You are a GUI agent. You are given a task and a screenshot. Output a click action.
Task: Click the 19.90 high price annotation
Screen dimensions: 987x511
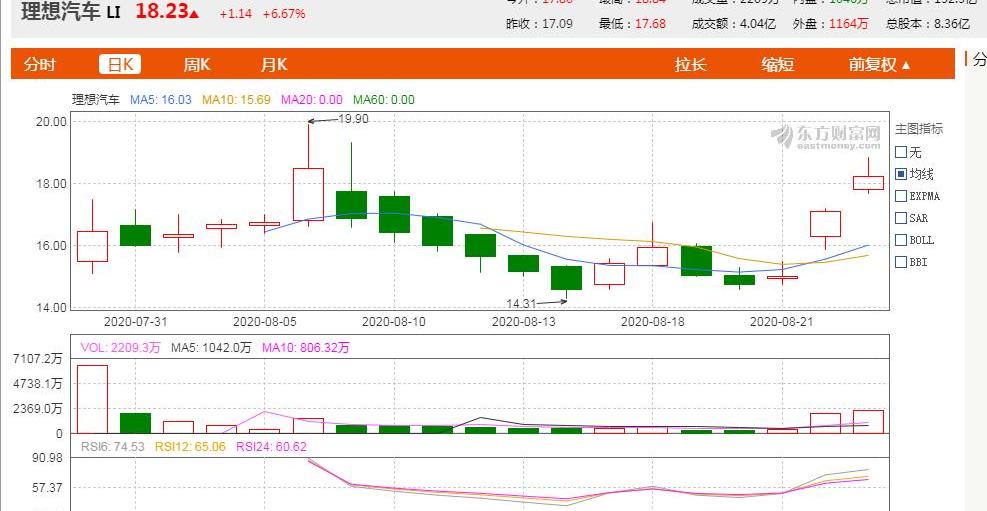(x=353, y=119)
